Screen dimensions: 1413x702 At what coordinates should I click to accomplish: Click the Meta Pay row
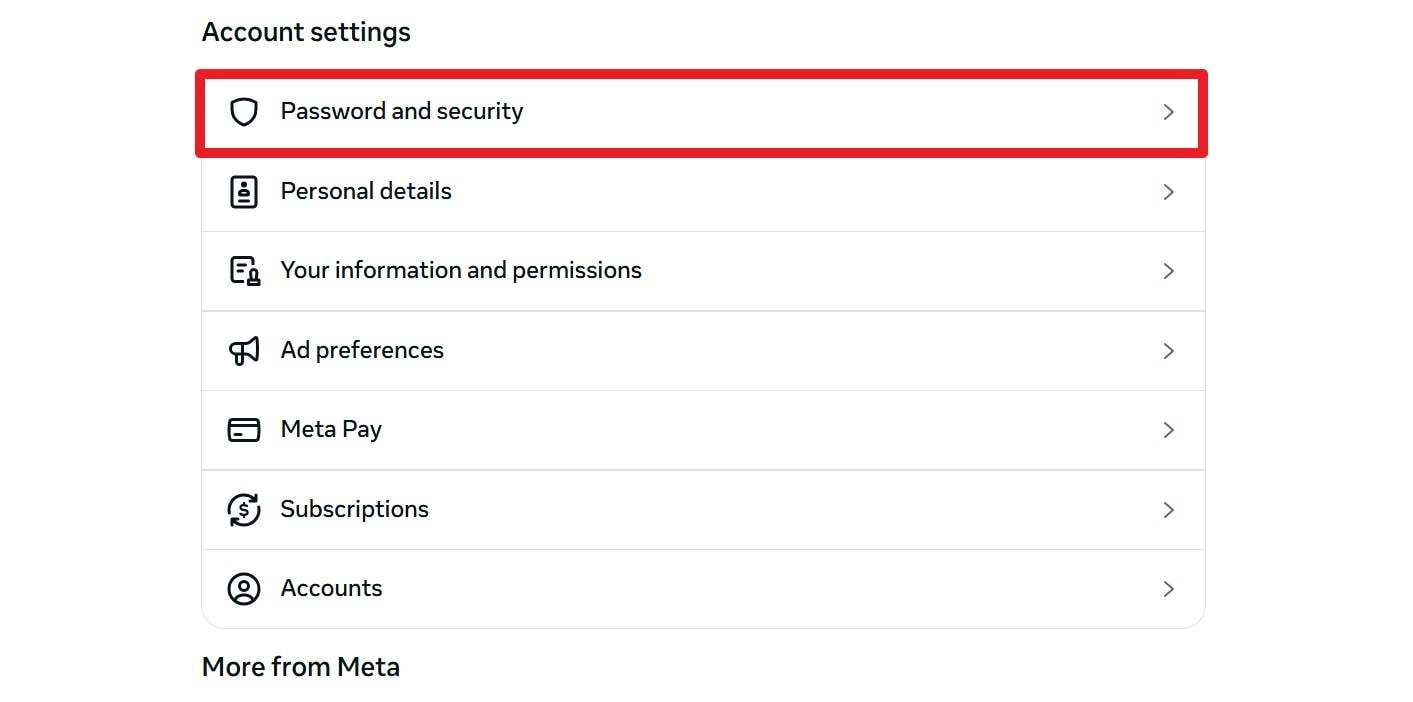(x=700, y=429)
